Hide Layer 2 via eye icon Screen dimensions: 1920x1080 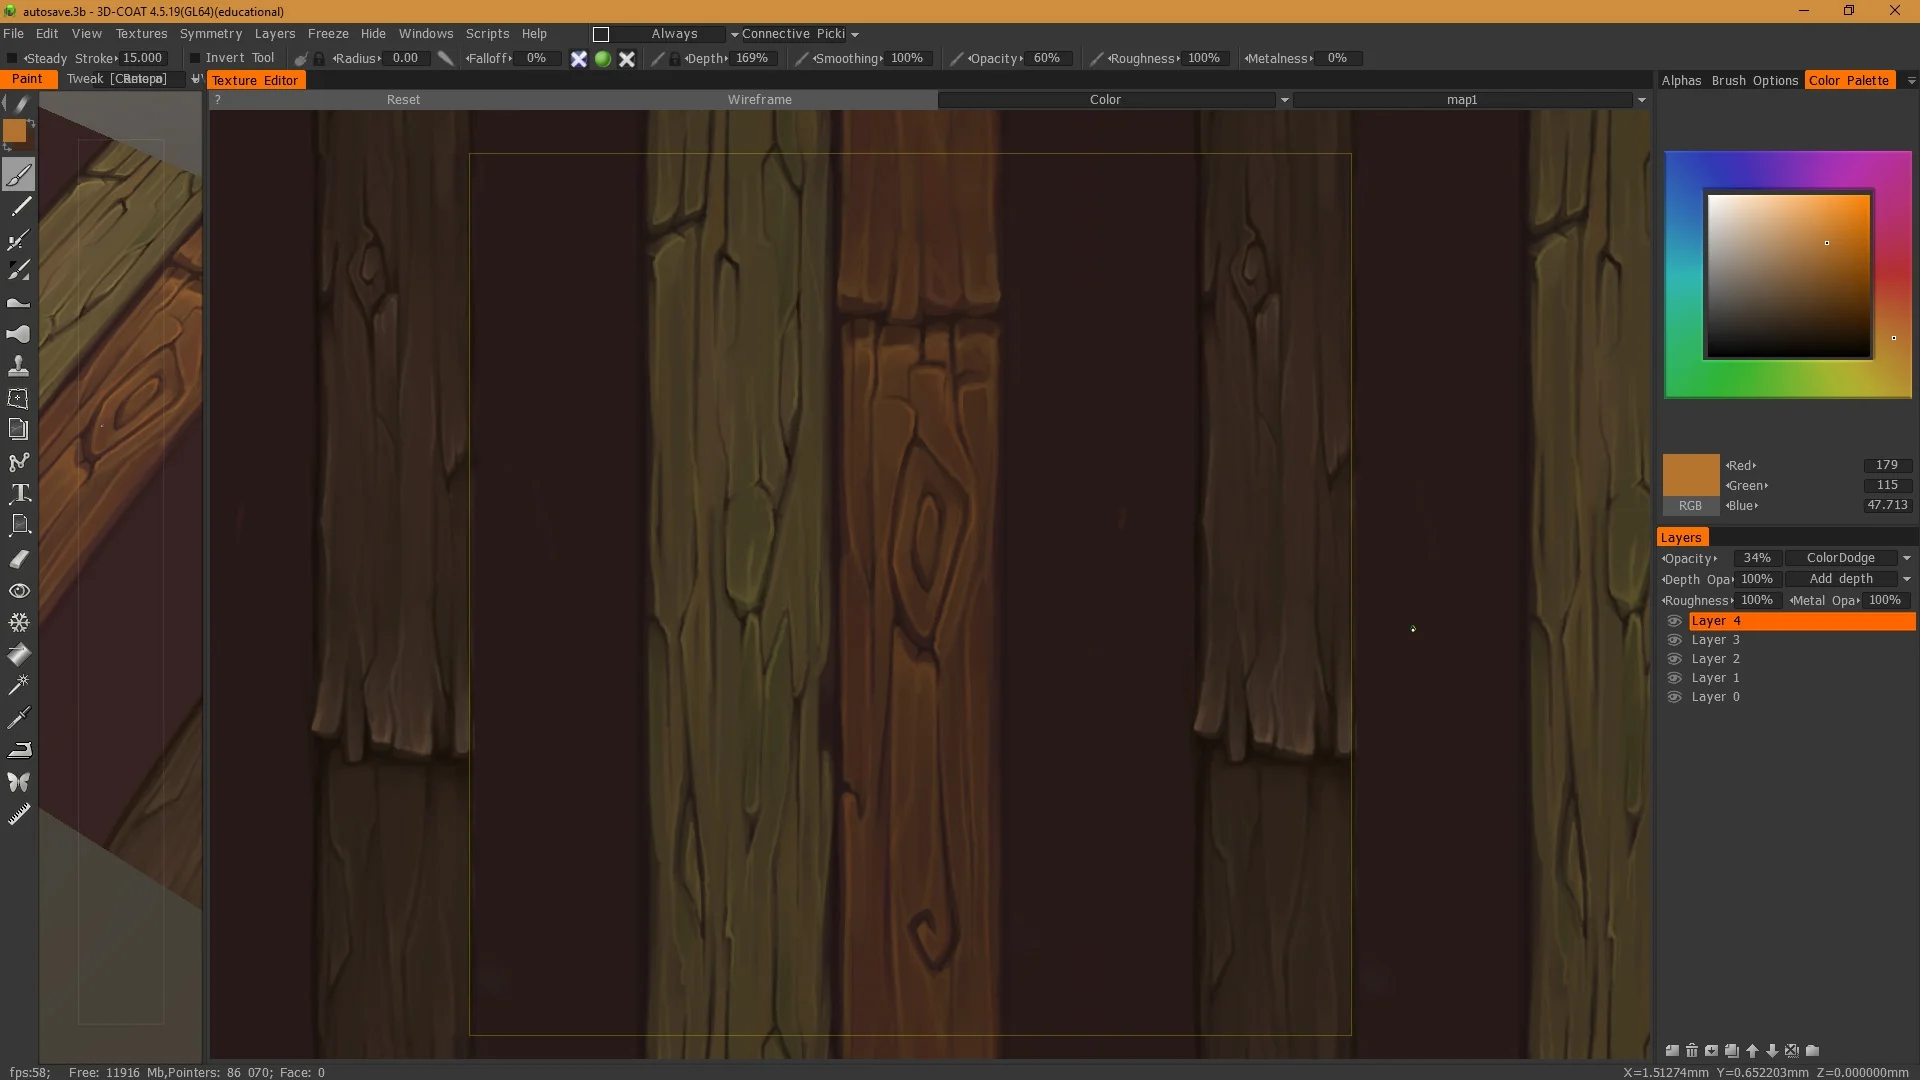click(x=1674, y=659)
